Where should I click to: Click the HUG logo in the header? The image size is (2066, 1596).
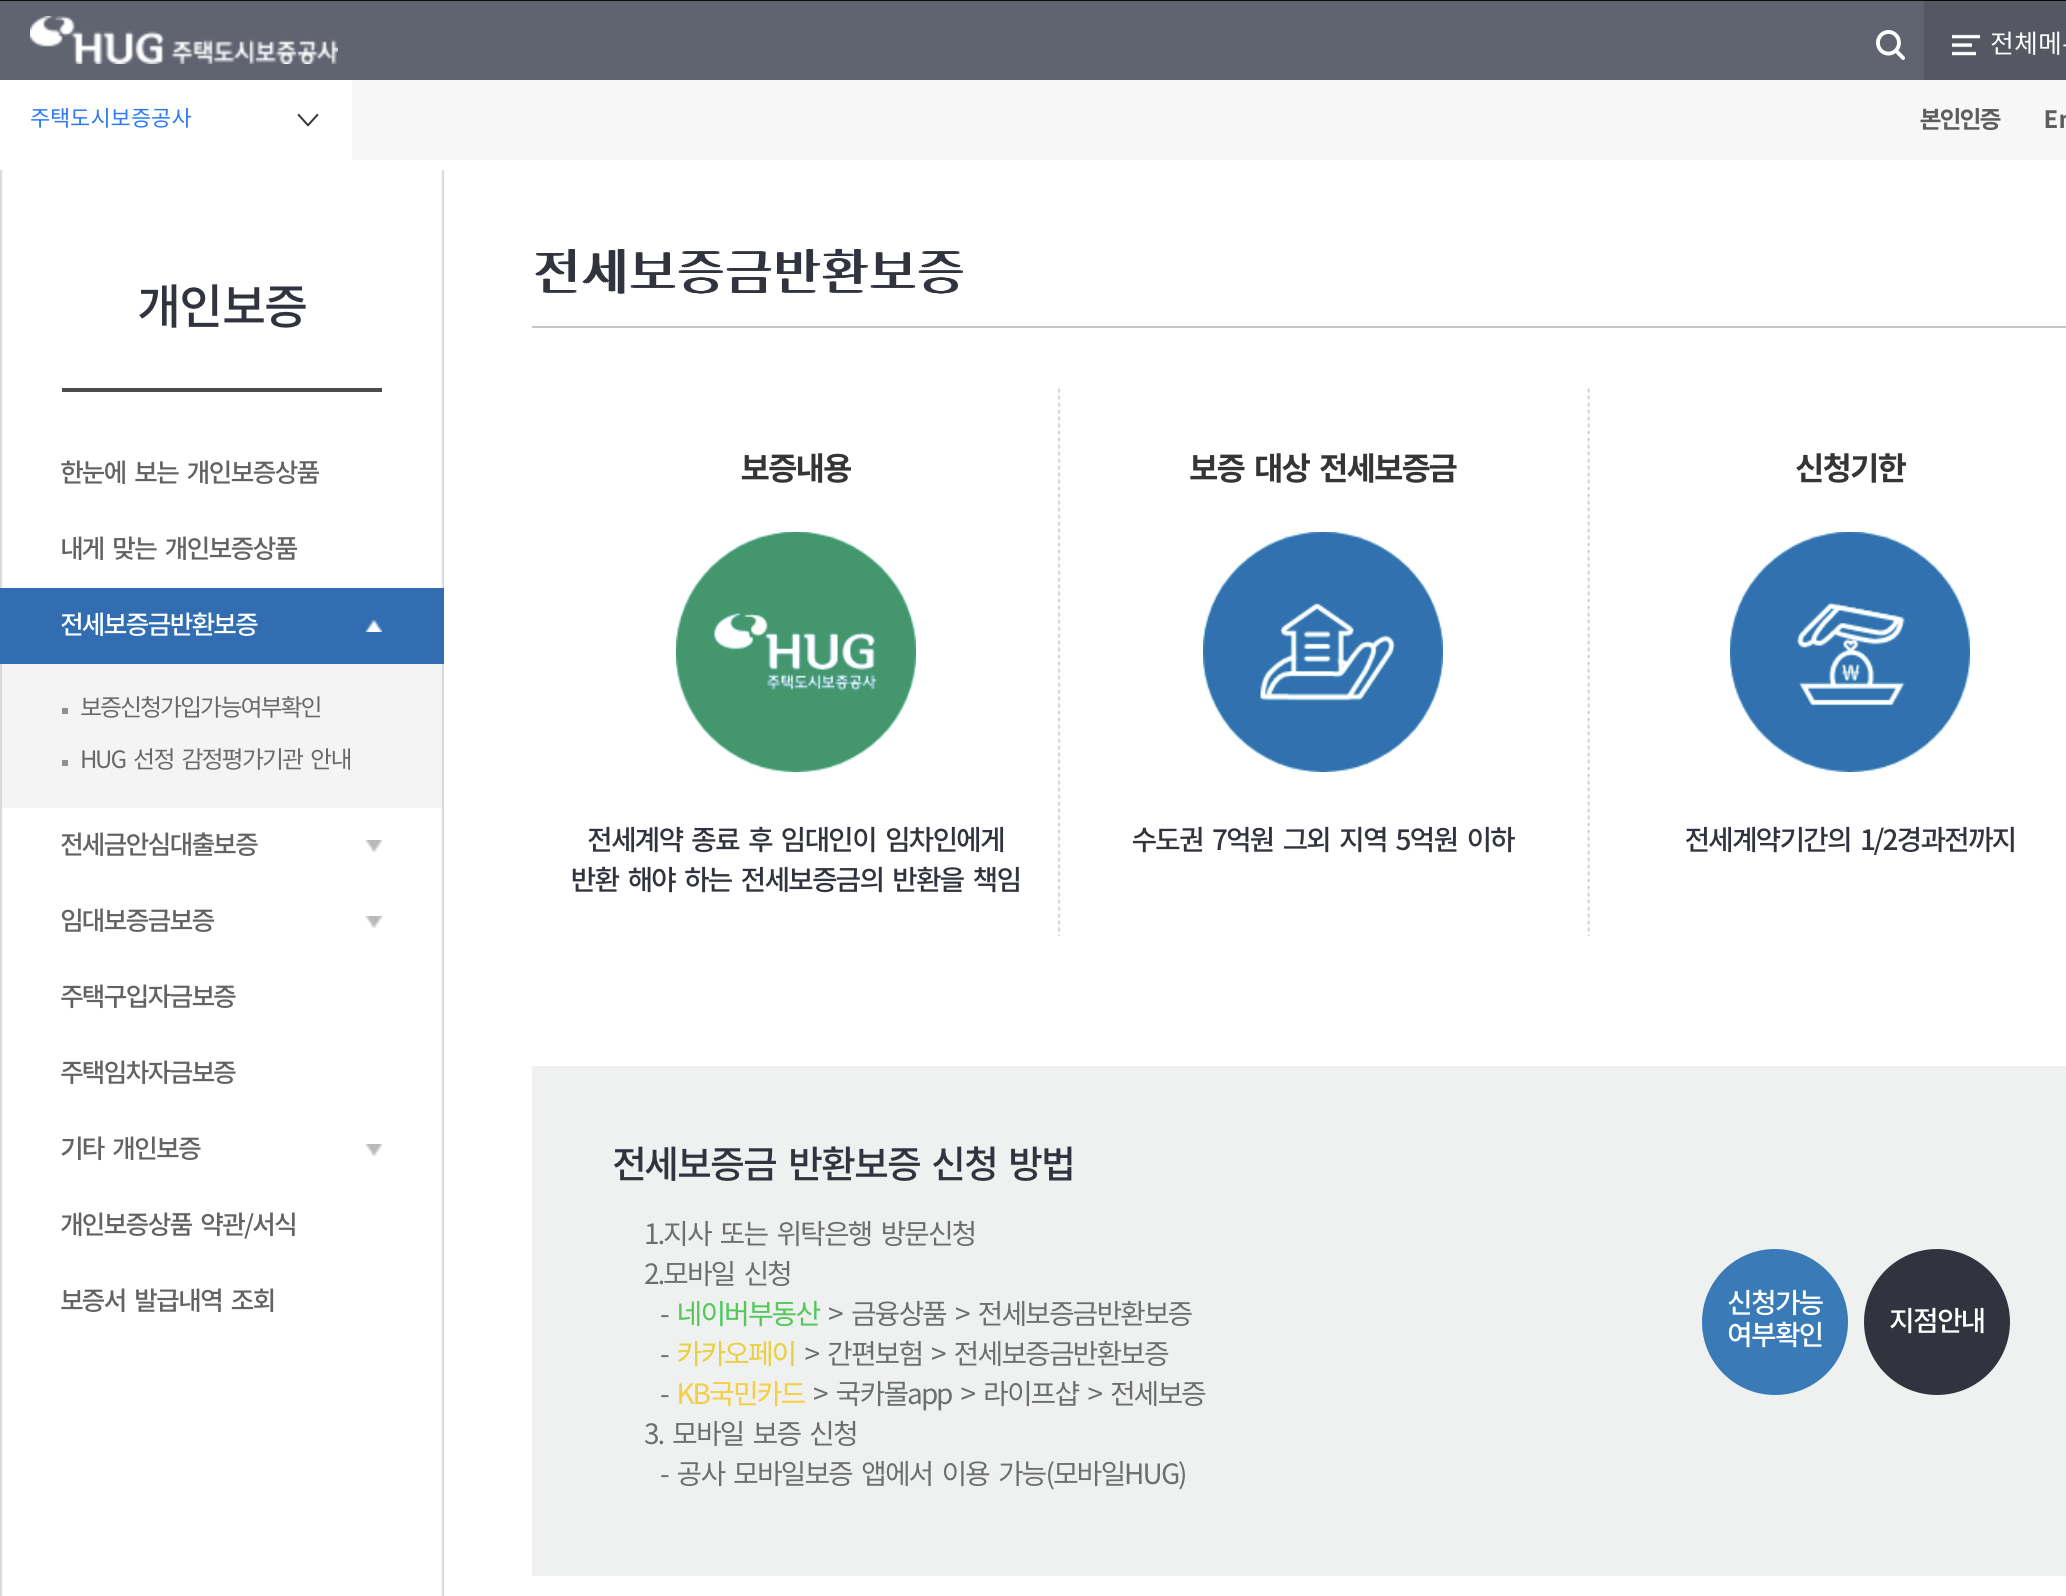[184, 42]
